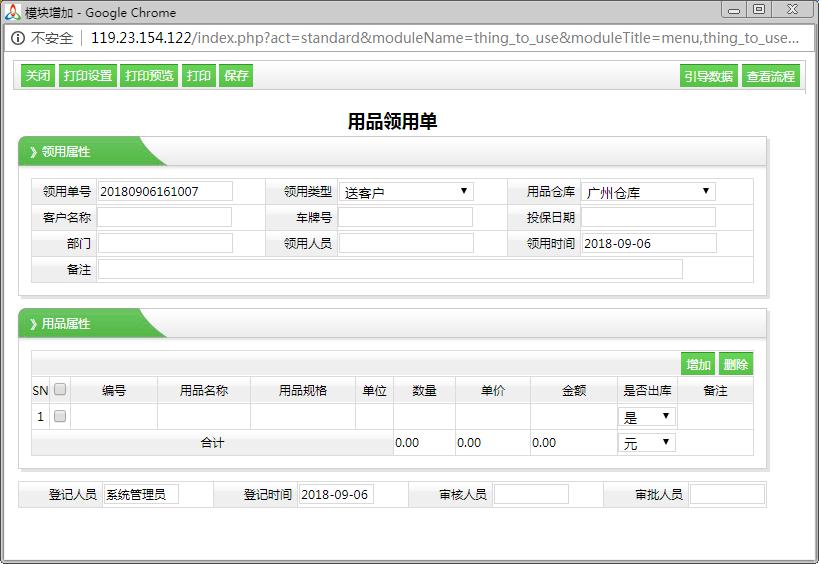The width and height of the screenshot is (819, 564).
Task: Click the 引导数据 button
Action: (708, 76)
